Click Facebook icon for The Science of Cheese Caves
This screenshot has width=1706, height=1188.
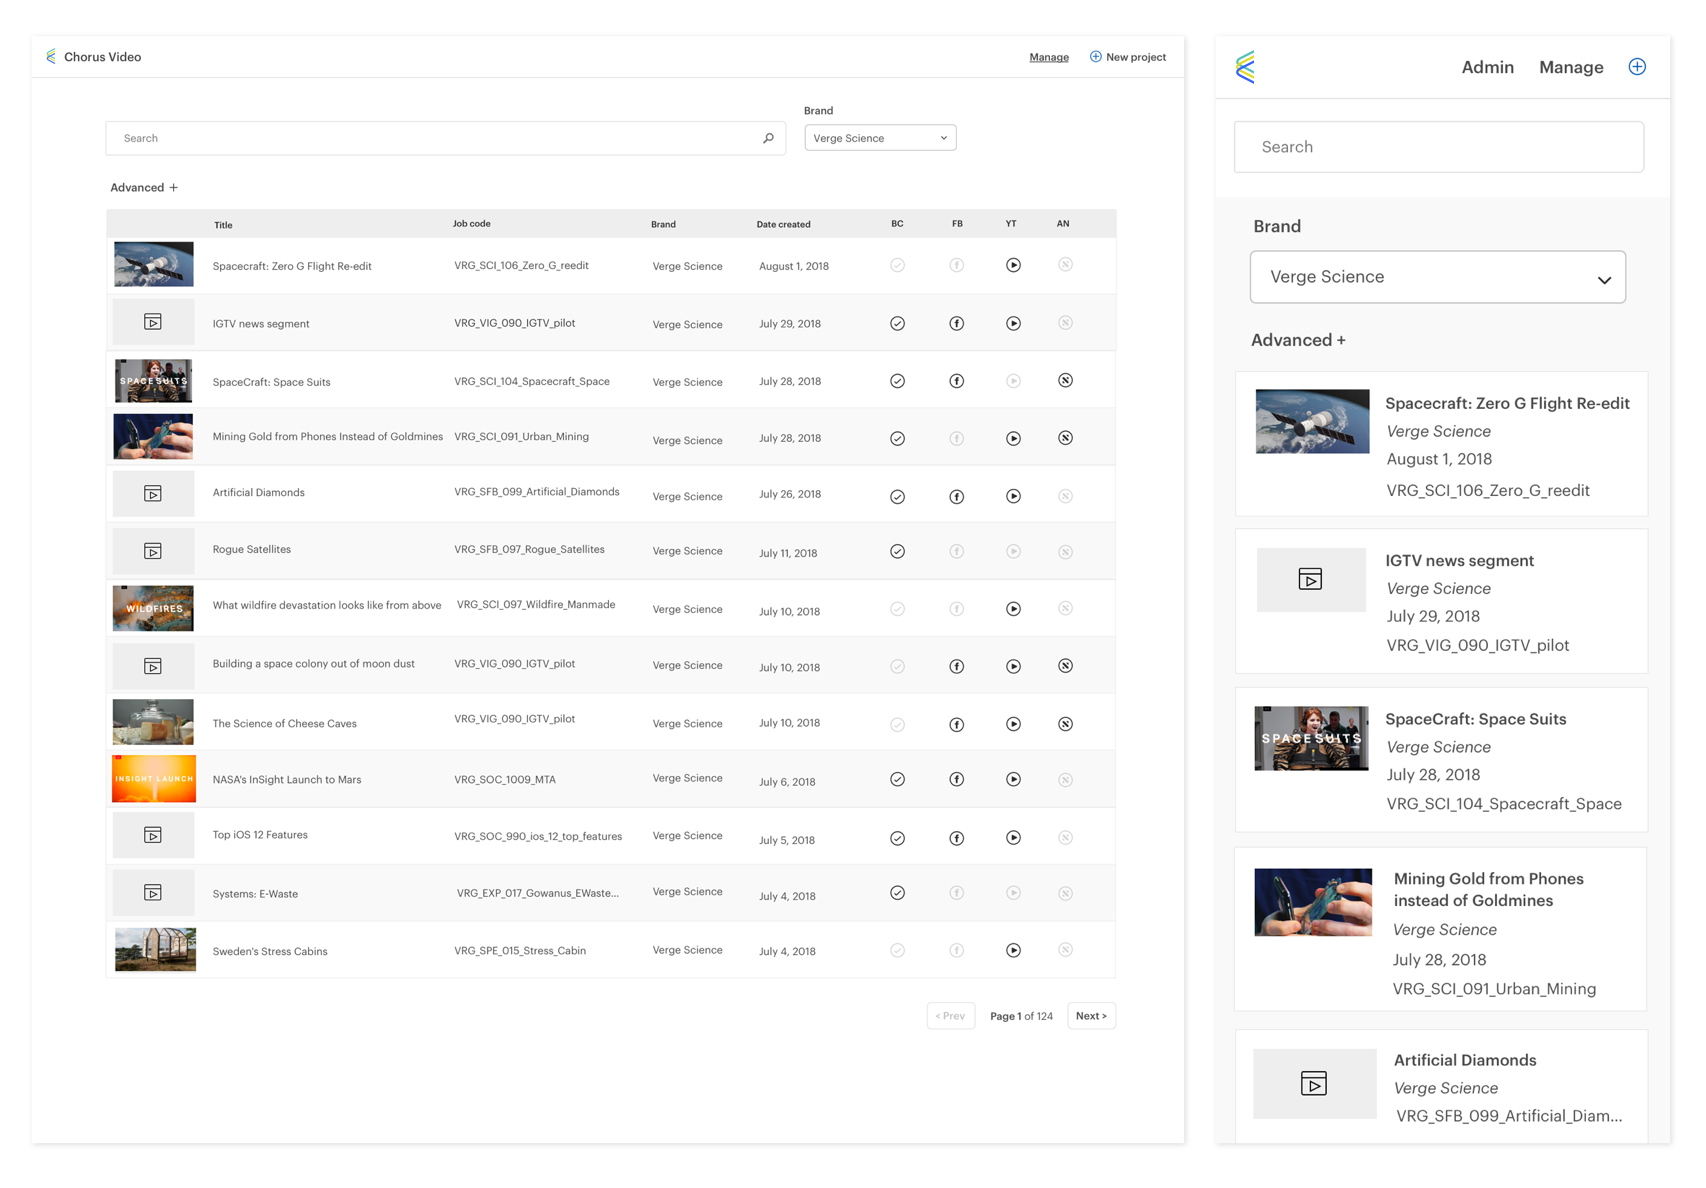(956, 724)
